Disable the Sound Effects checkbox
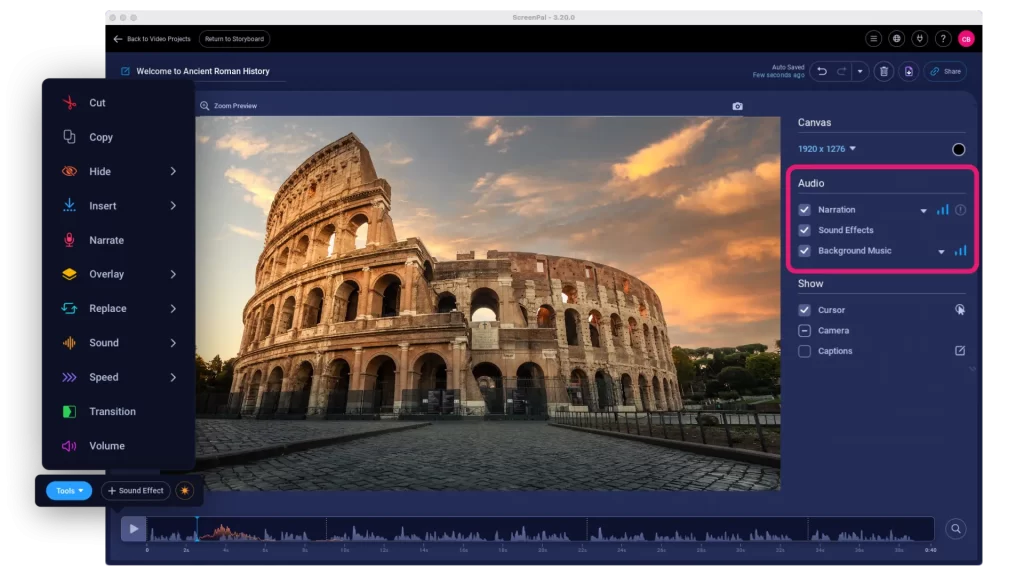Screen dimensions: 1024x576 point(804,230)
